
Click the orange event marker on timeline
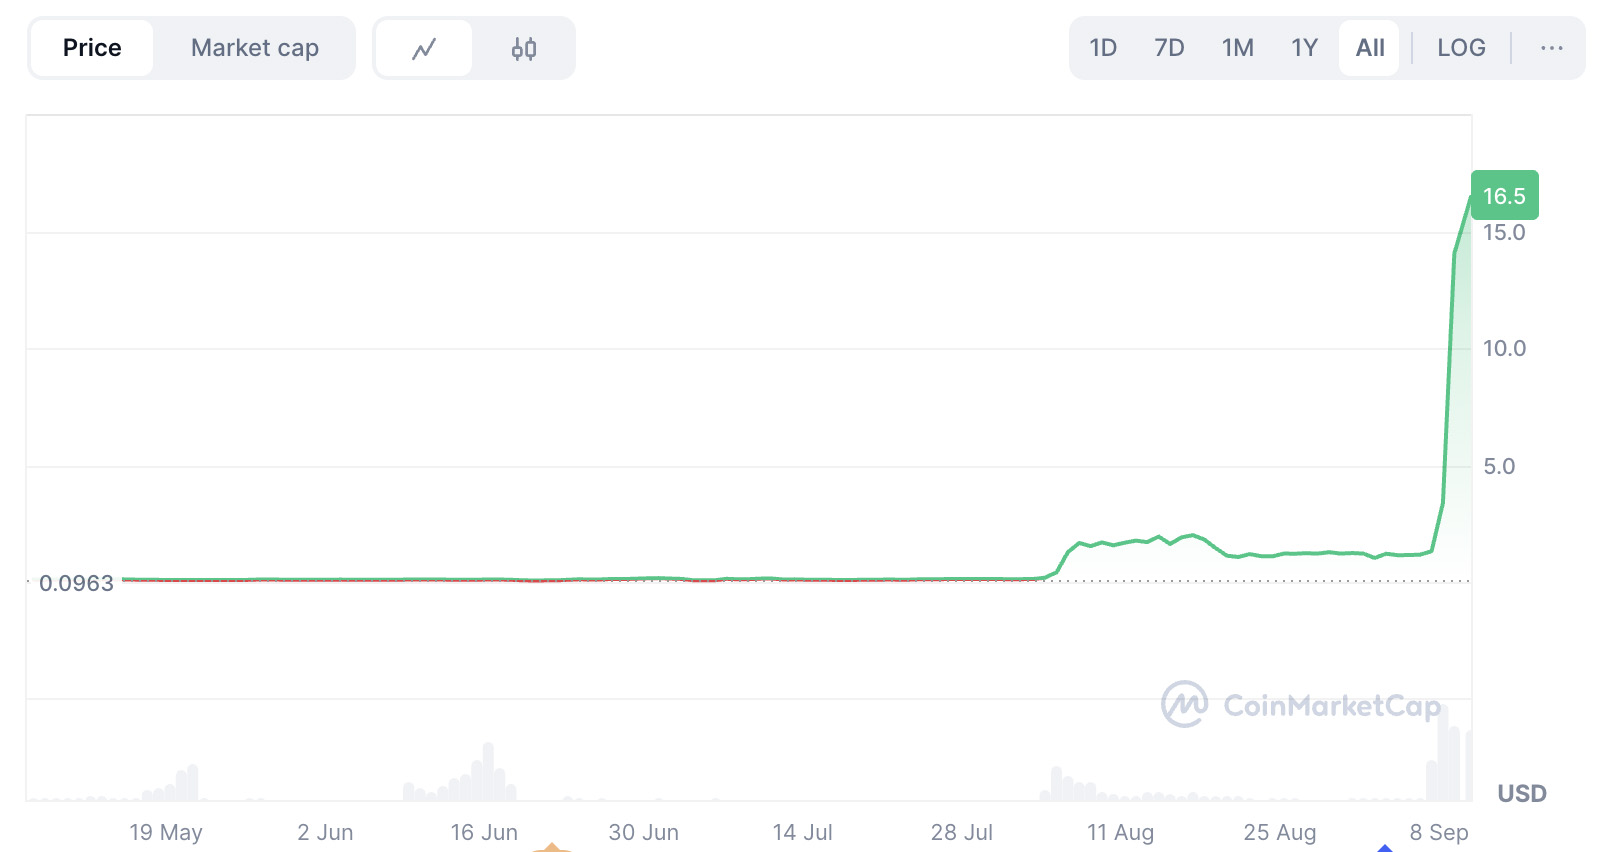click(x=551, y=846)
